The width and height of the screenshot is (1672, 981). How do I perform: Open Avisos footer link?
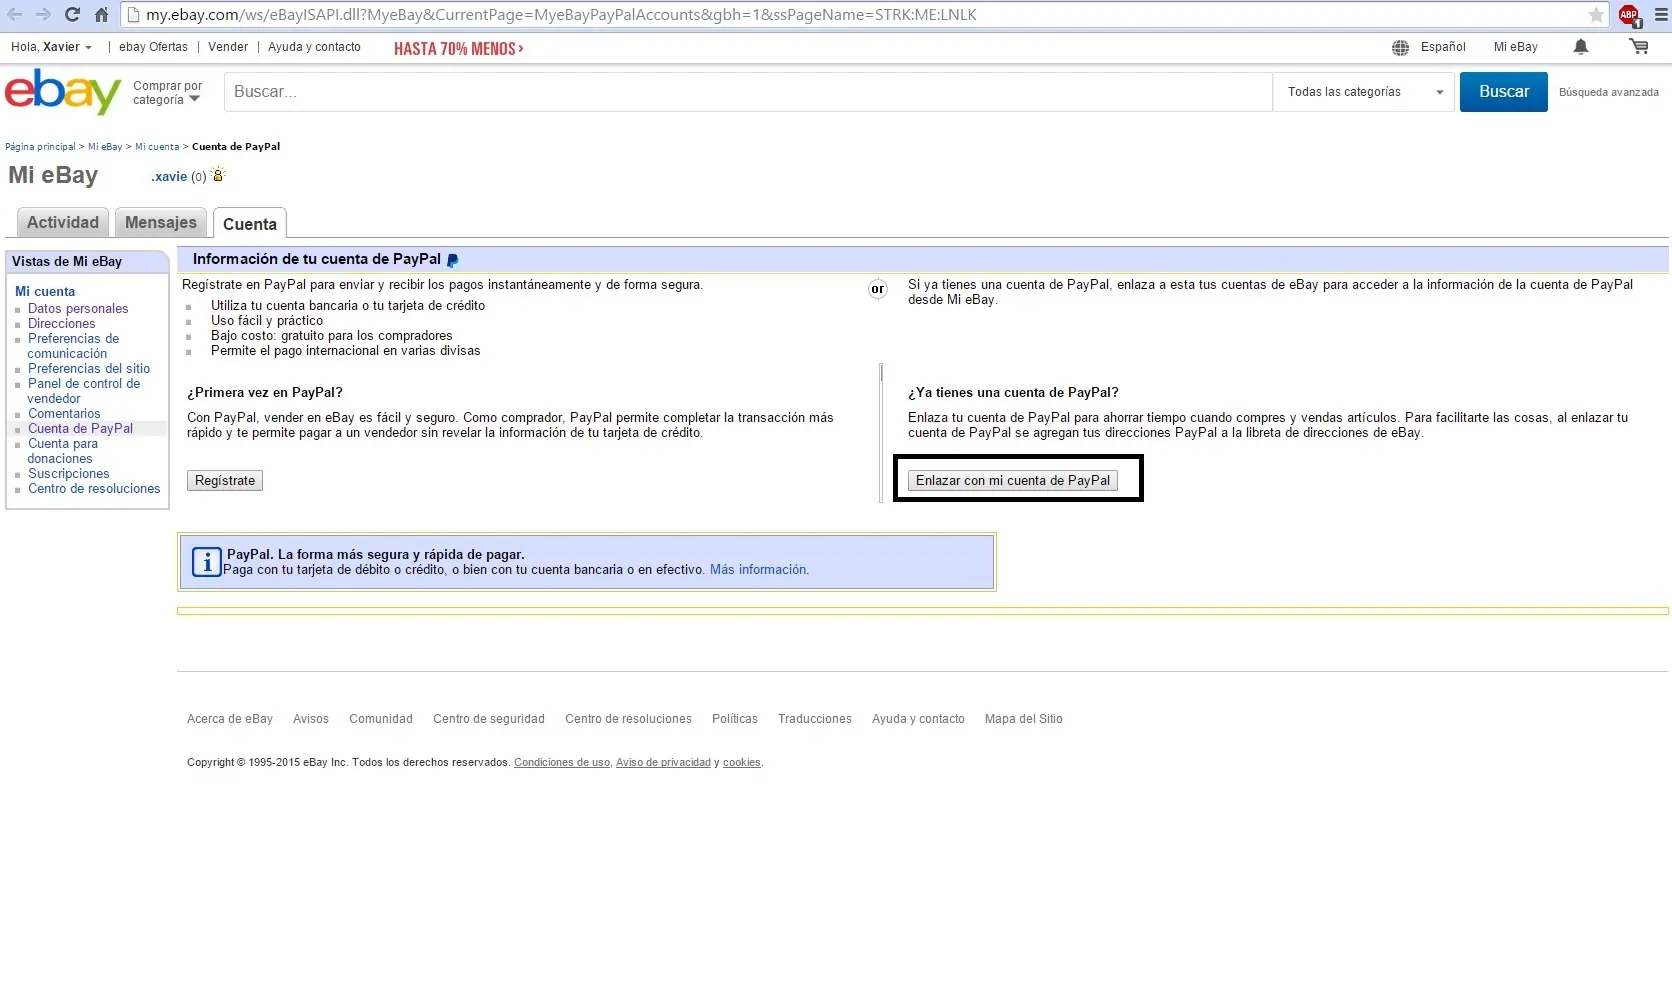[311, 719]
